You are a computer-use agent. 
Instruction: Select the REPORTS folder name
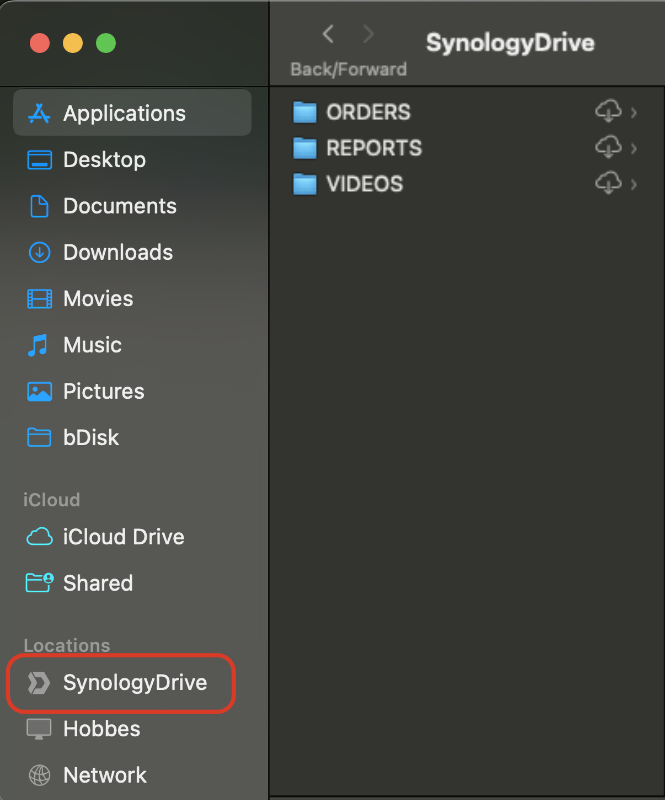coord(374,148)
